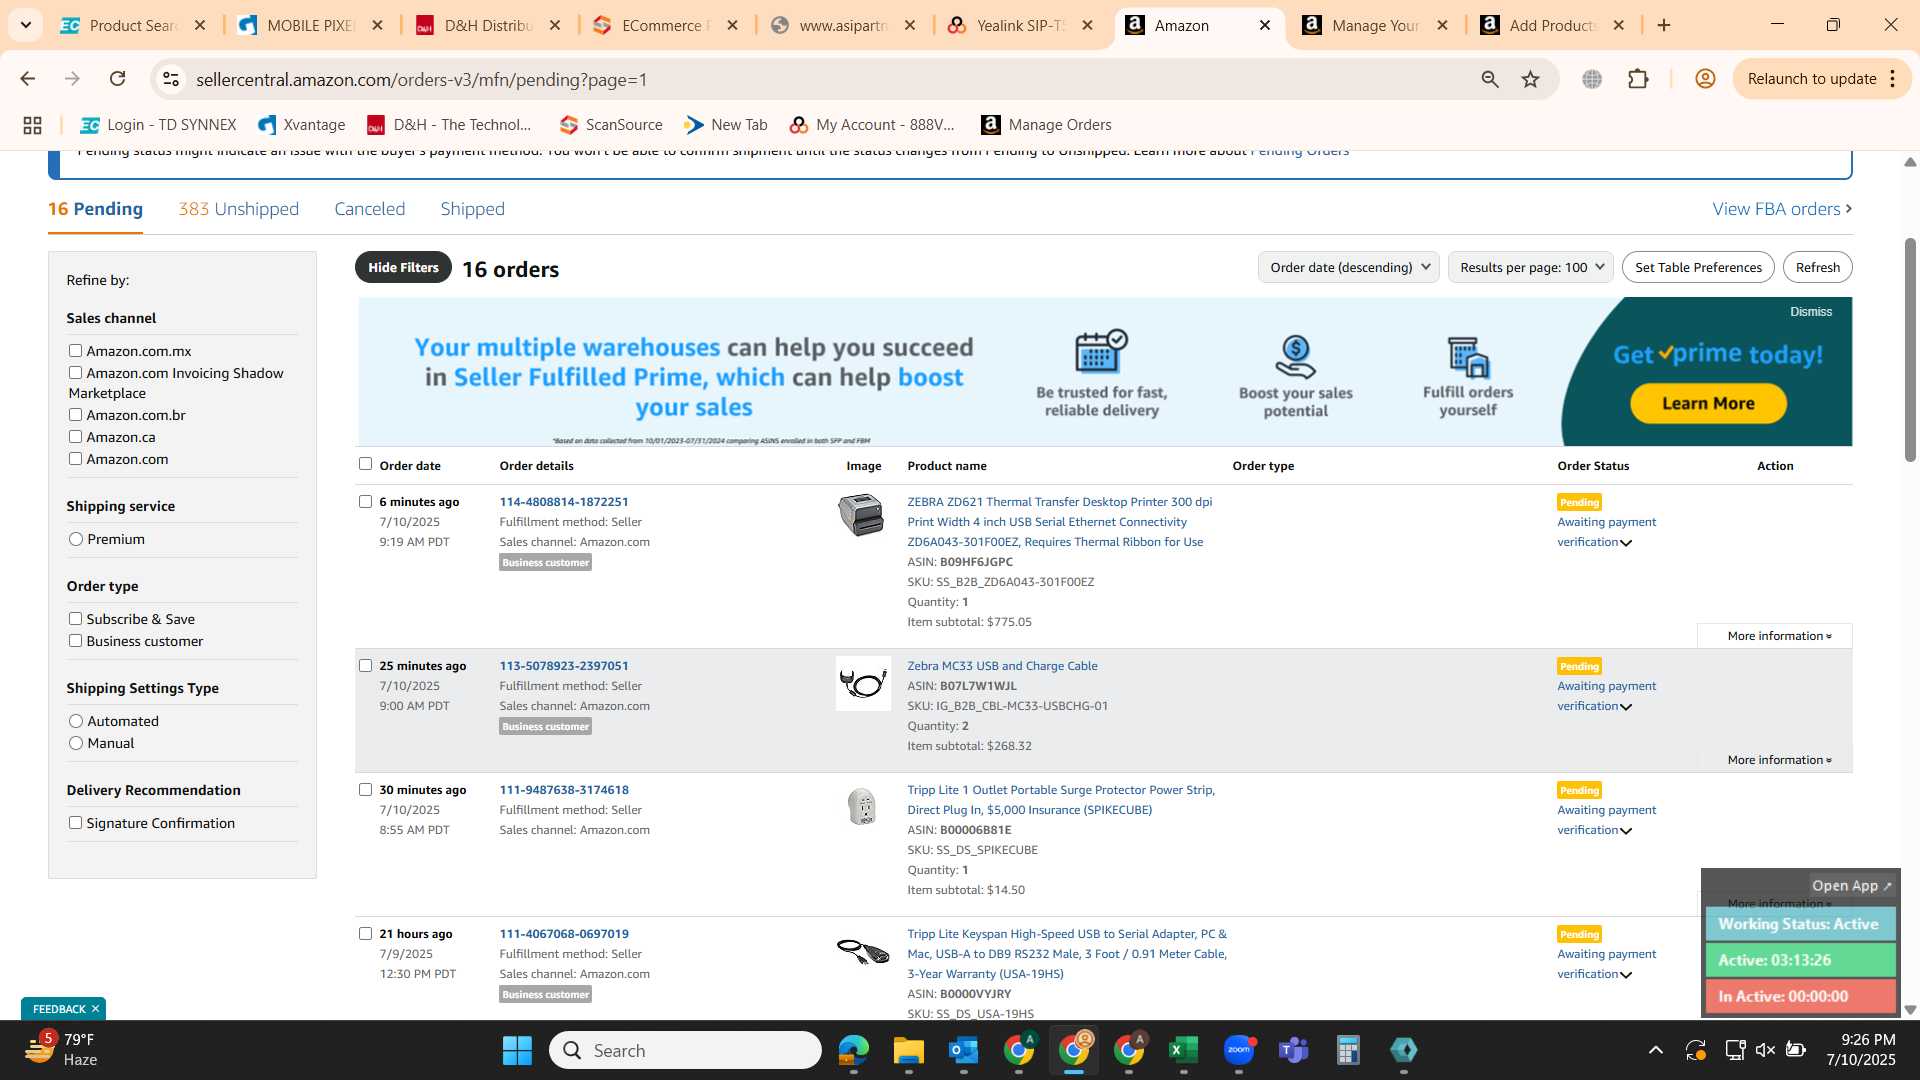Refresh the orders list
Image resolution: width=1920 pixels, height=1080 pixels.
coord(1817,268)
